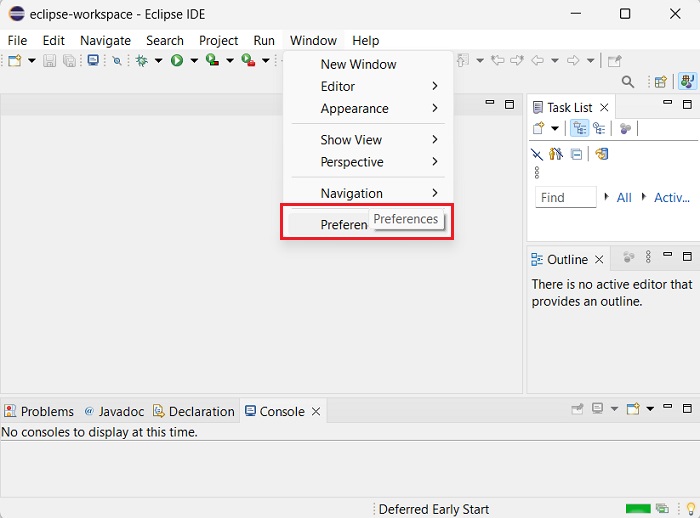
Task: Open the Task List view menu dots
Action: [x=537, y=172]
